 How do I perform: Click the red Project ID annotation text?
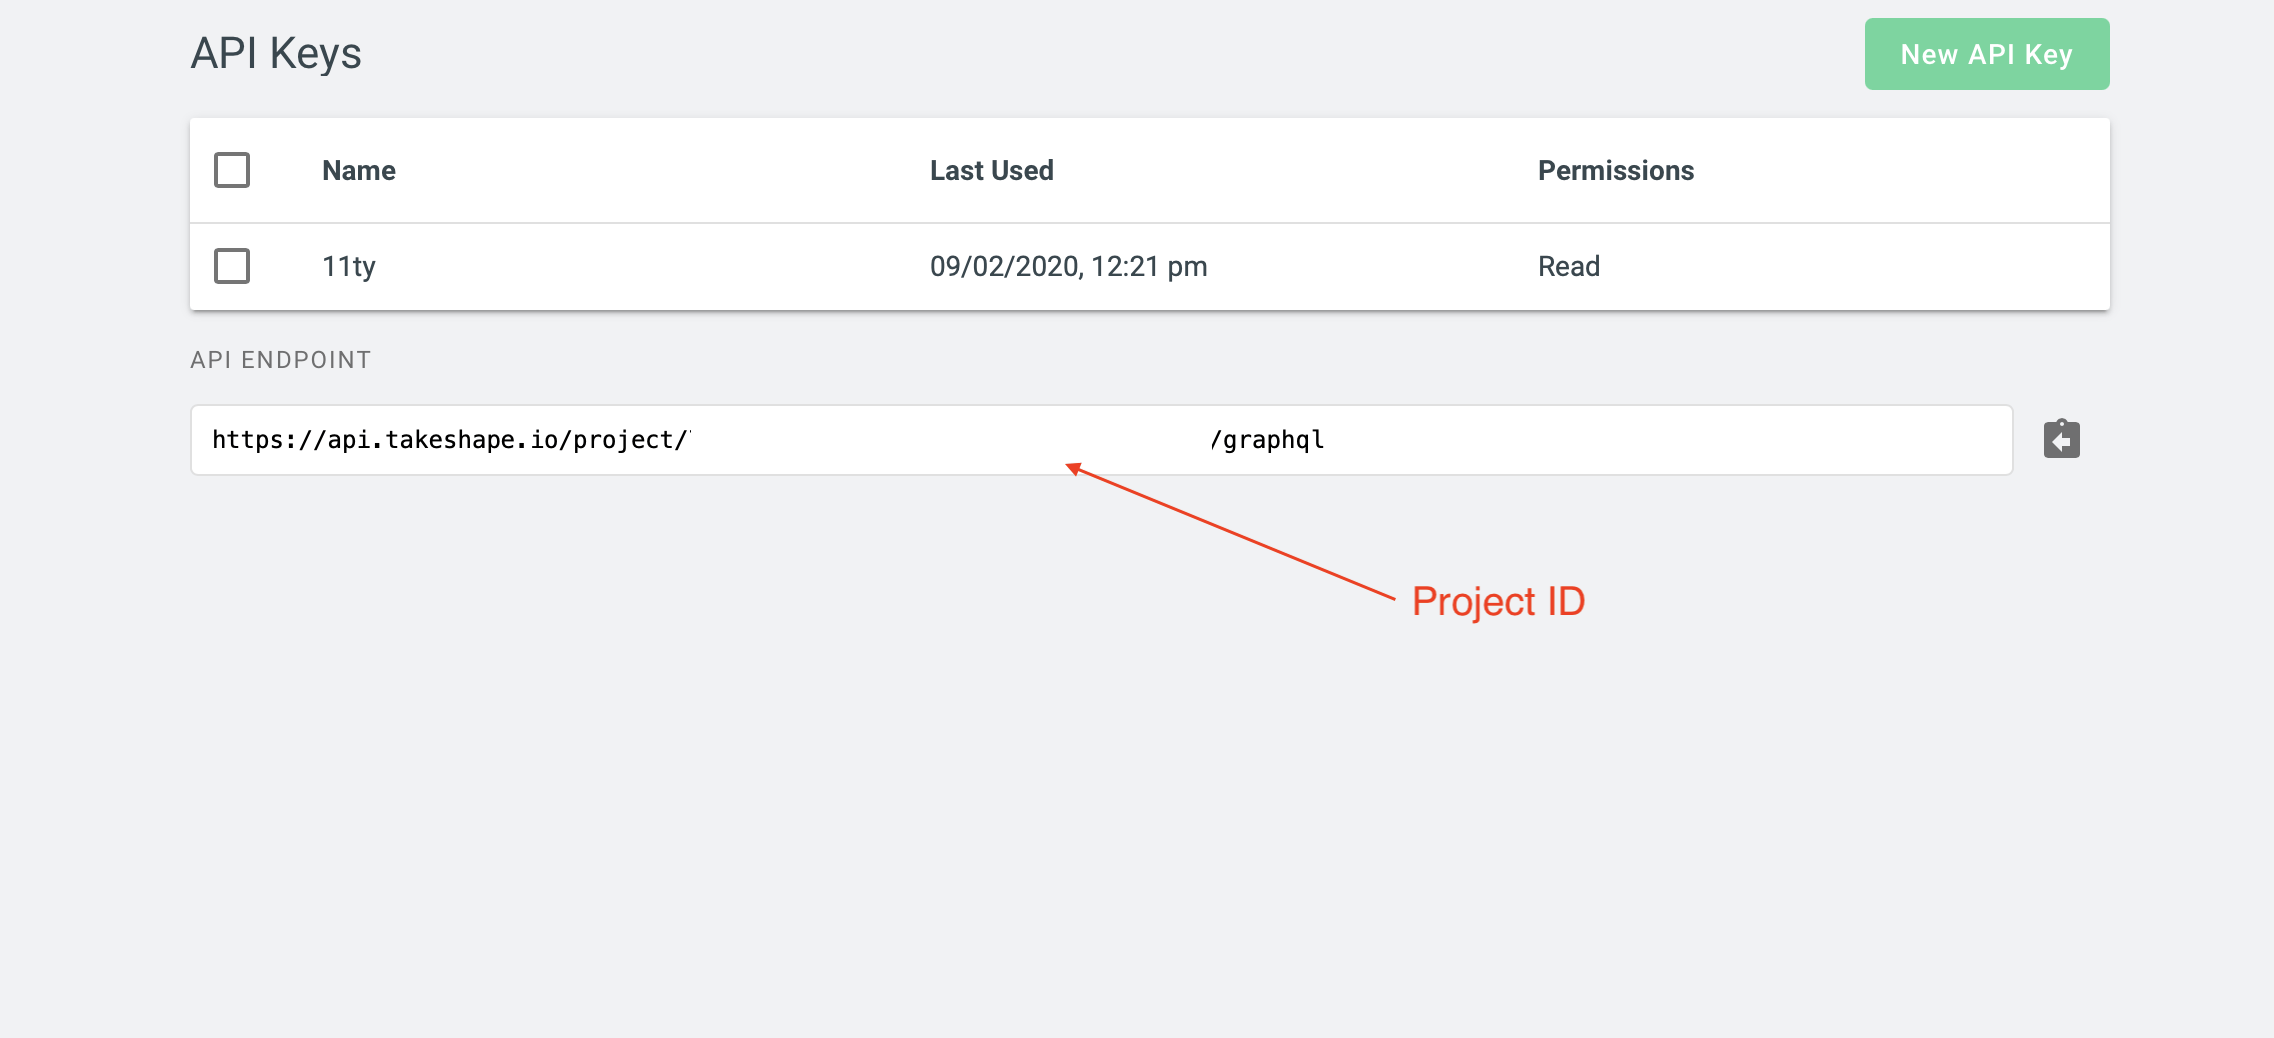(1498, 602)
